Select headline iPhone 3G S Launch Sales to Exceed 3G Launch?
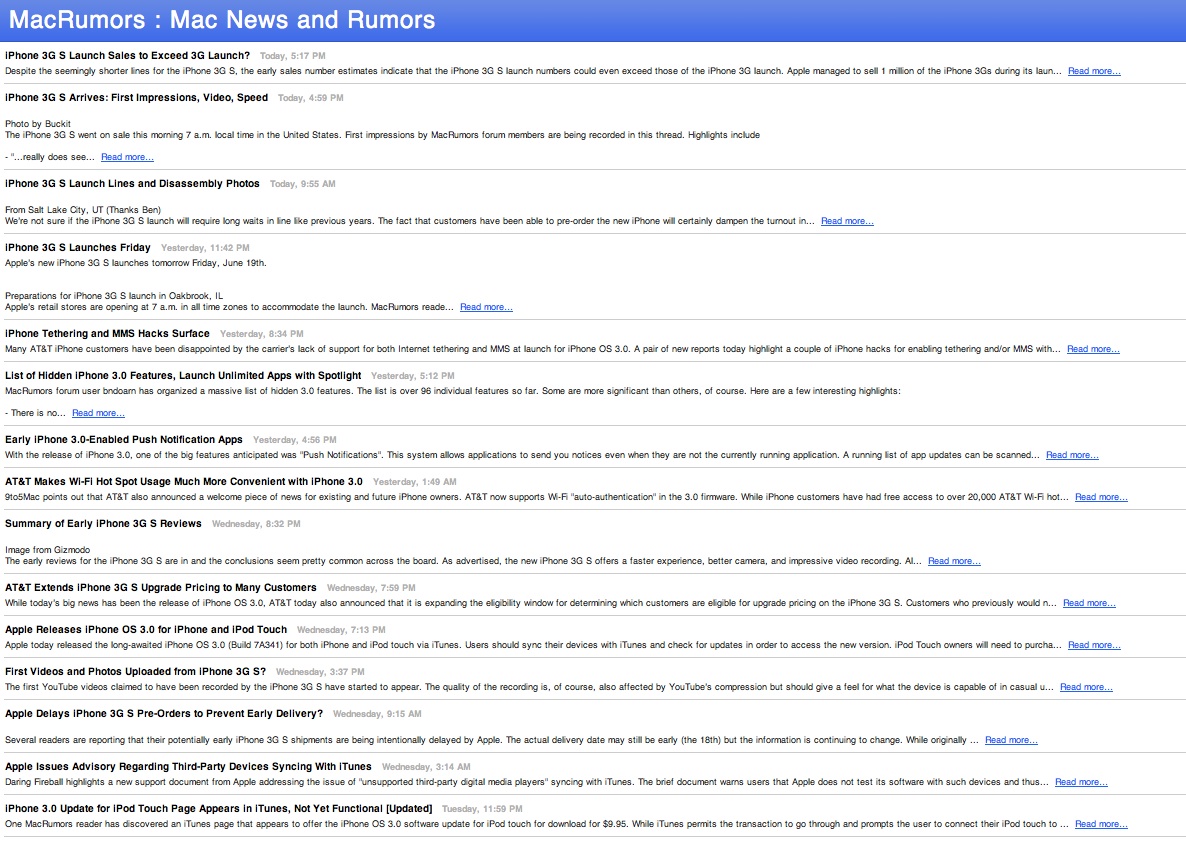 (x=127, y=56)
